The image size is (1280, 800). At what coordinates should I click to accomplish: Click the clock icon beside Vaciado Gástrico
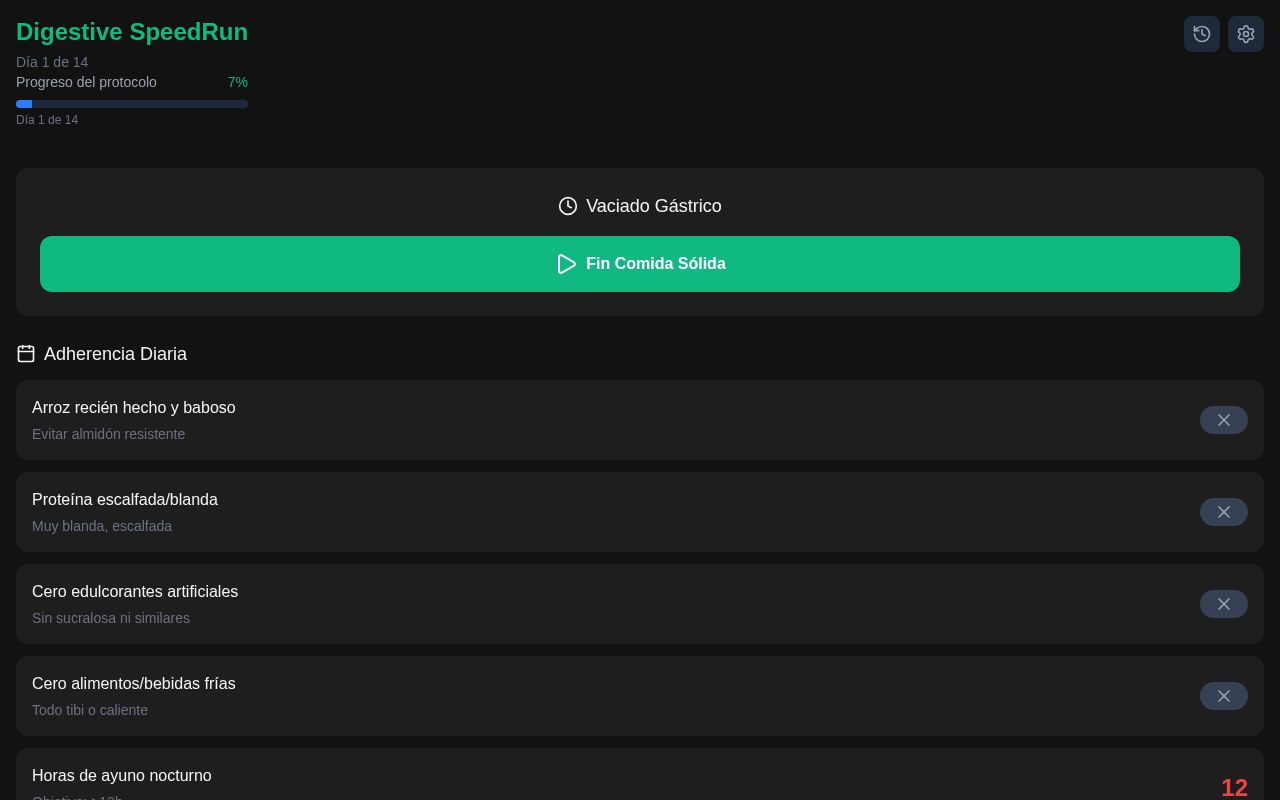pyautogui.click(x=568, y=206)
